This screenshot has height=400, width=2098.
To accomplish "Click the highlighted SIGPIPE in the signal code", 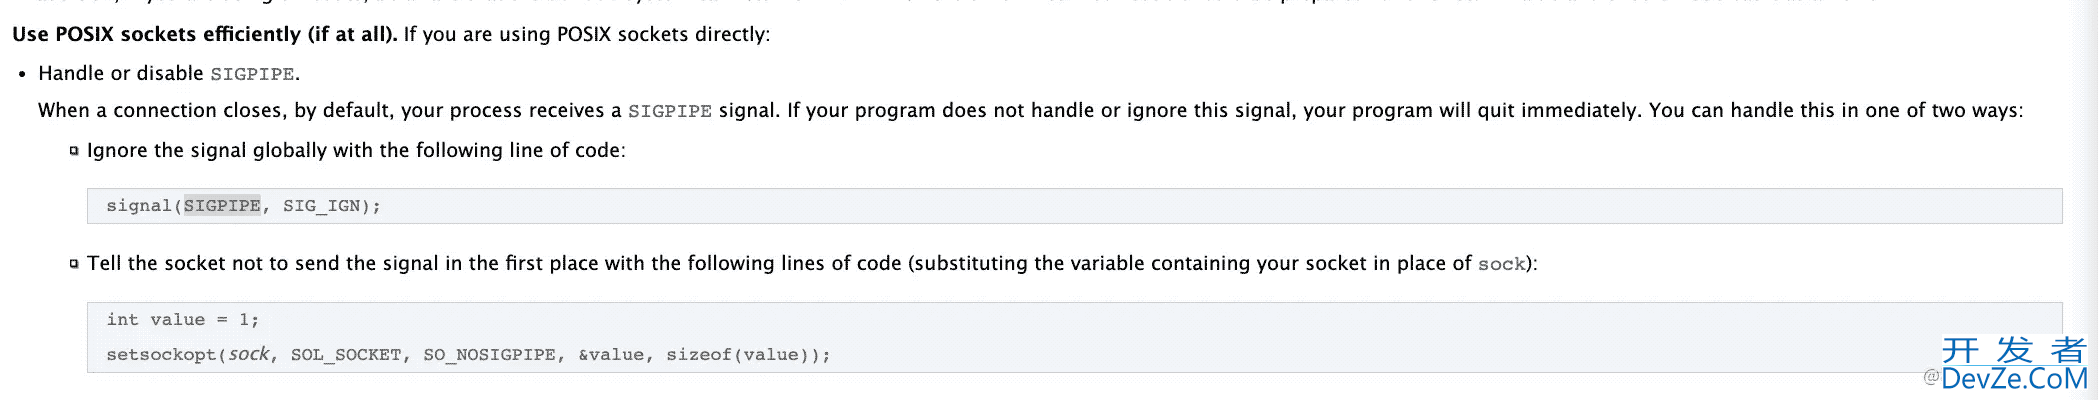I will (222, 205).
